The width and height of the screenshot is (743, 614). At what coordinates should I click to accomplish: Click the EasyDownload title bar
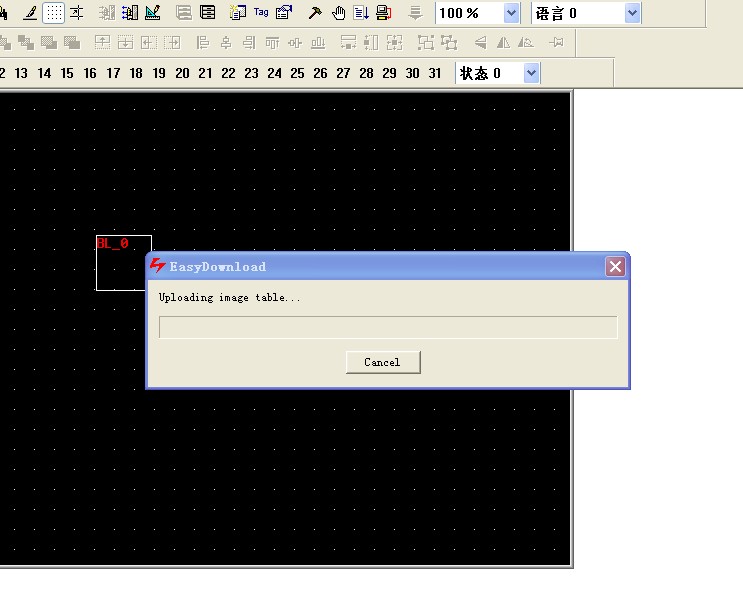point(380,266)
